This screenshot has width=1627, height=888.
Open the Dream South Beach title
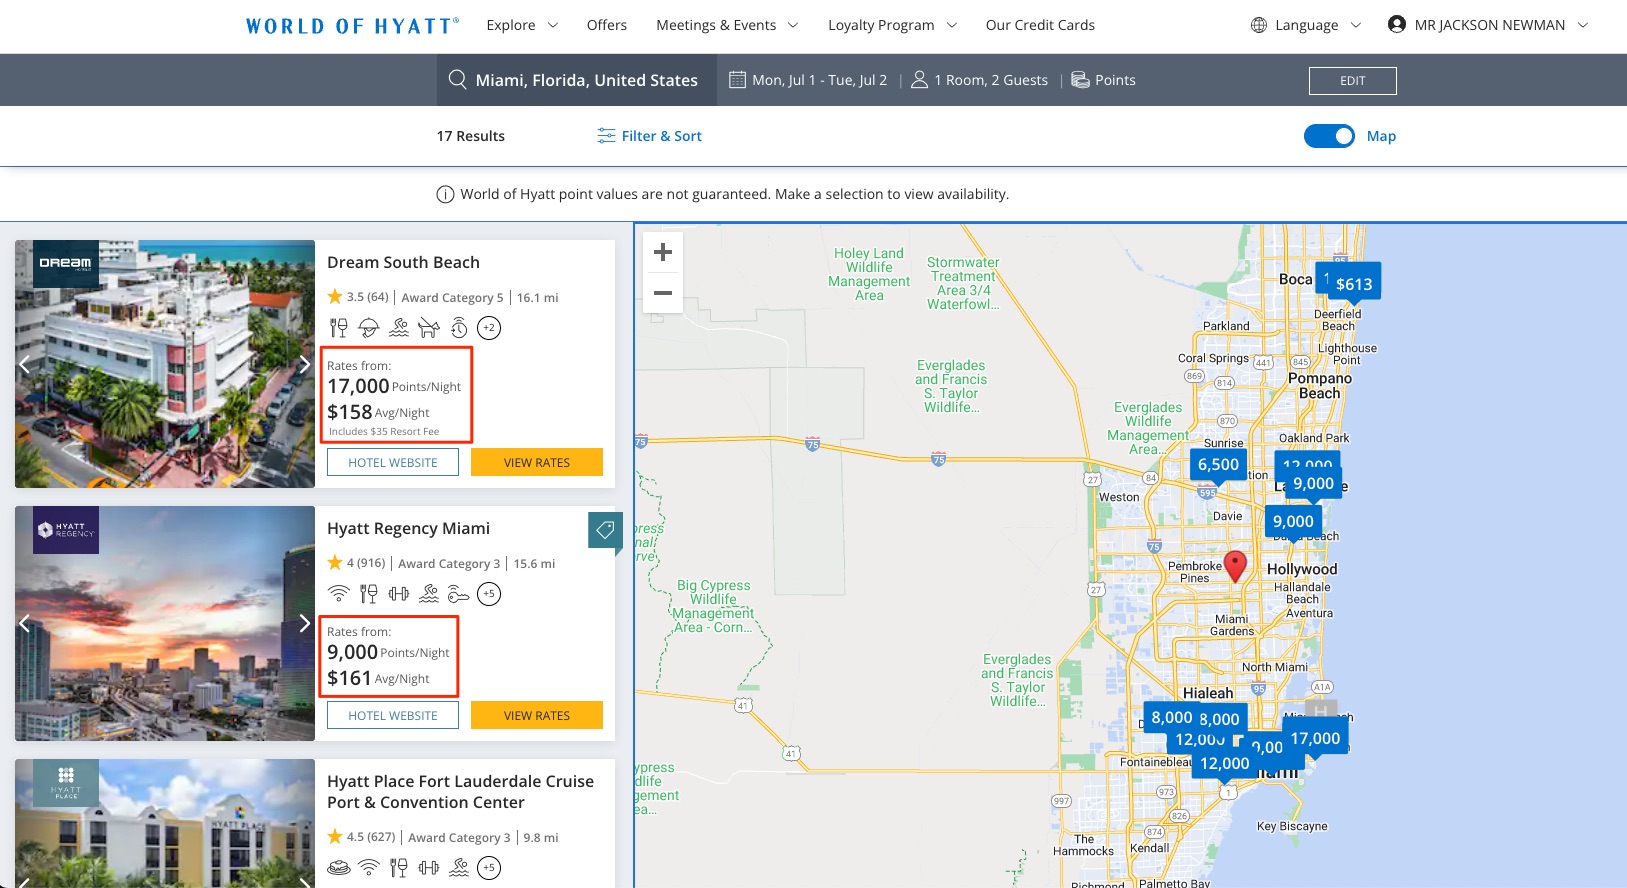(x=403, y=262)
